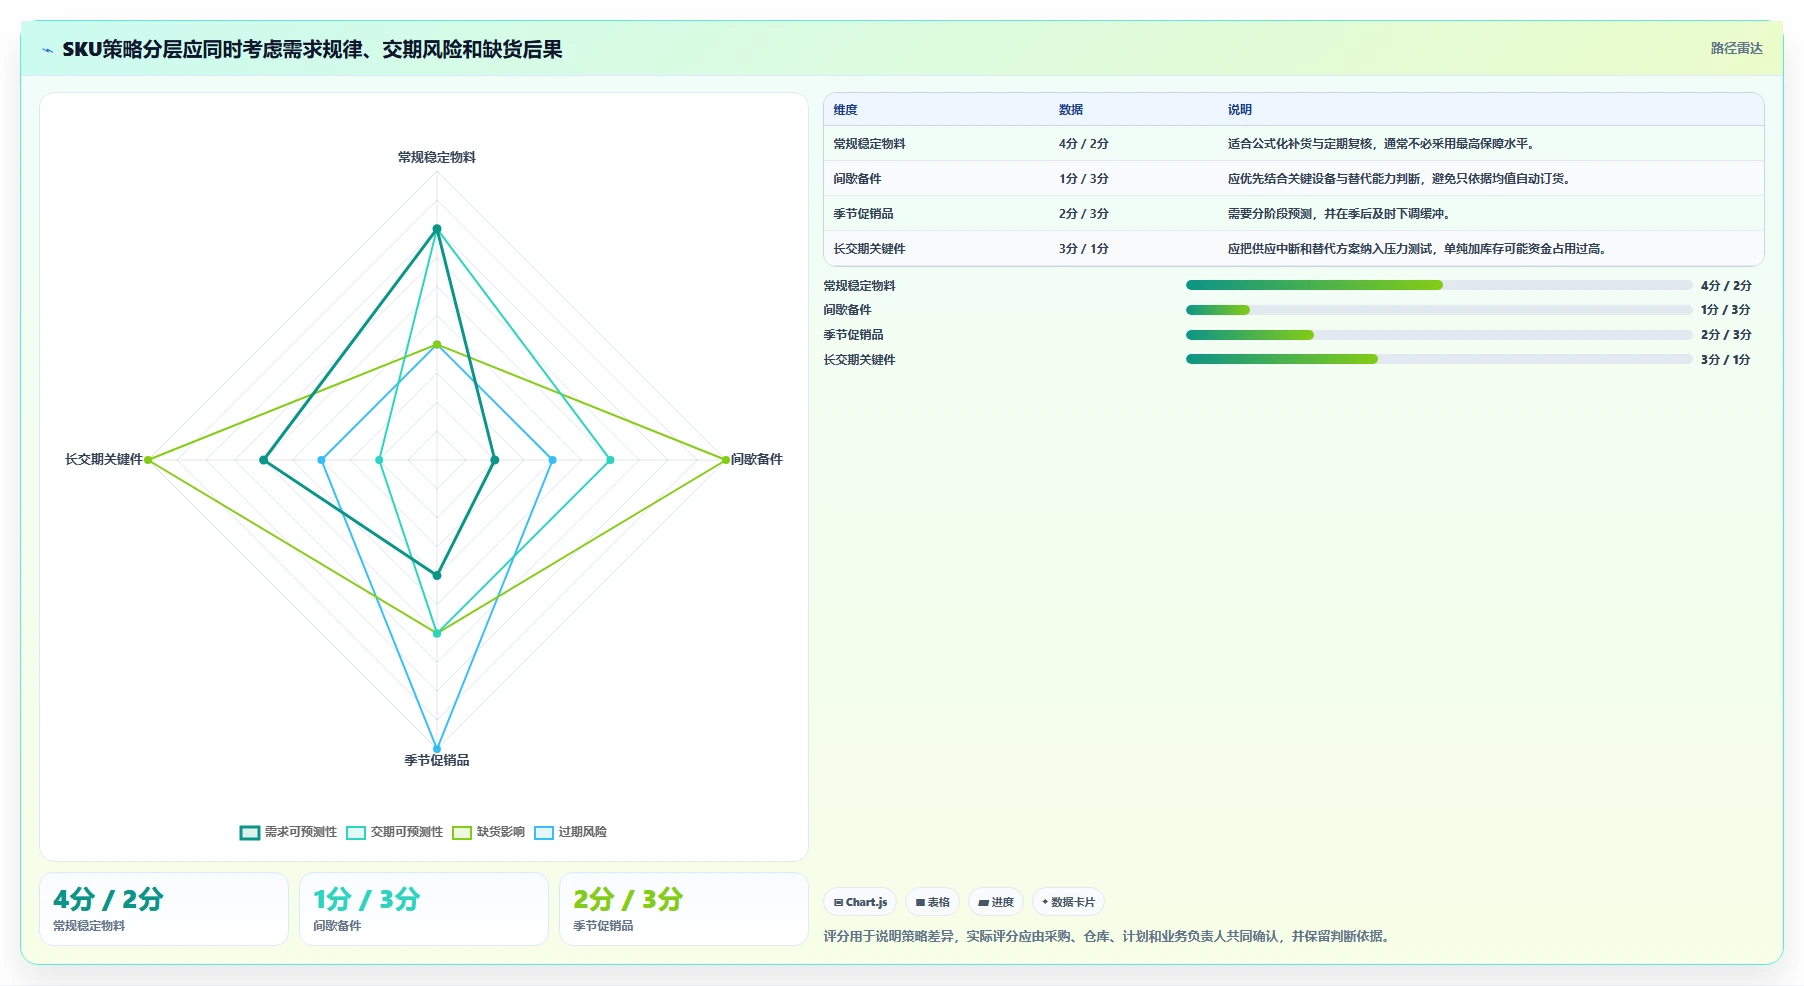Click the 长交期关键件 label beside its progress bar
1804x986 pixels.
pyautogui.click(x=859, y=360)
